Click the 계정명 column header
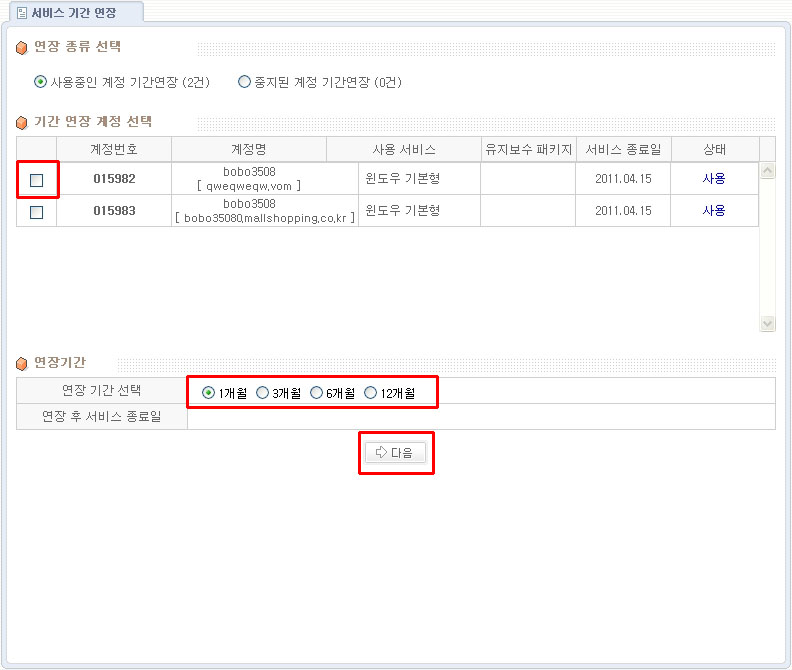This screenshot has width=792, height=670. (249, 149)
